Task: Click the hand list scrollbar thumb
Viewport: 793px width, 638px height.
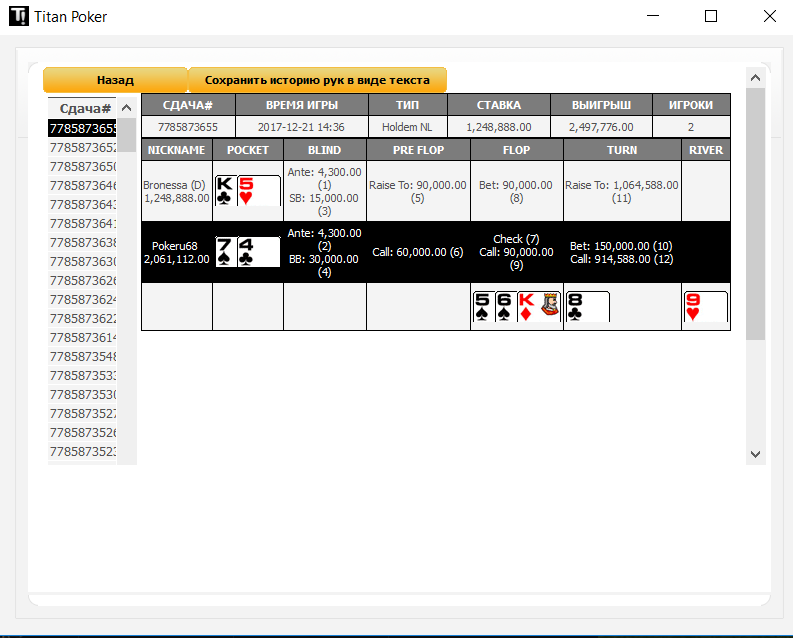Action: pyautogui.click(x=127, y=135)
